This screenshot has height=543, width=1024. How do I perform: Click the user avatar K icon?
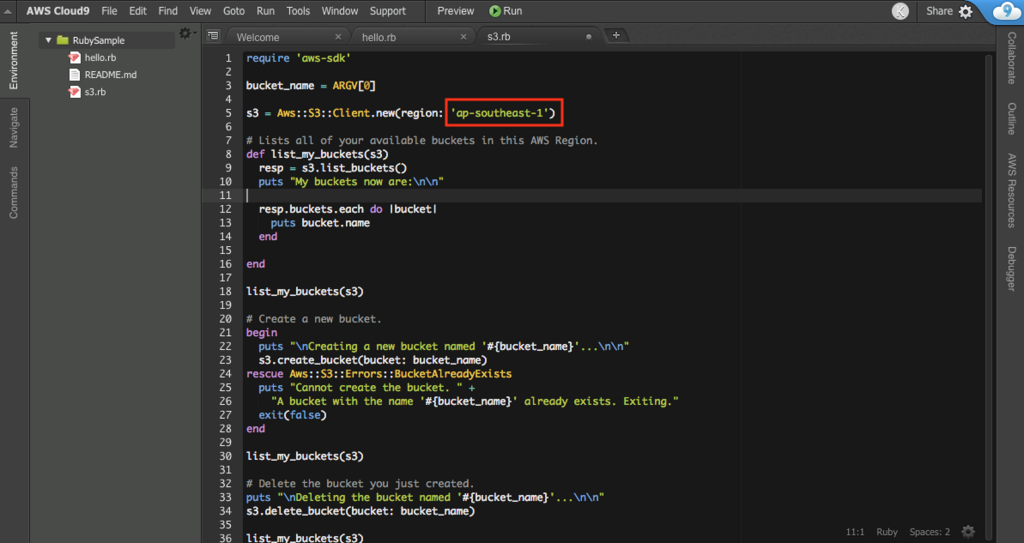900,11
